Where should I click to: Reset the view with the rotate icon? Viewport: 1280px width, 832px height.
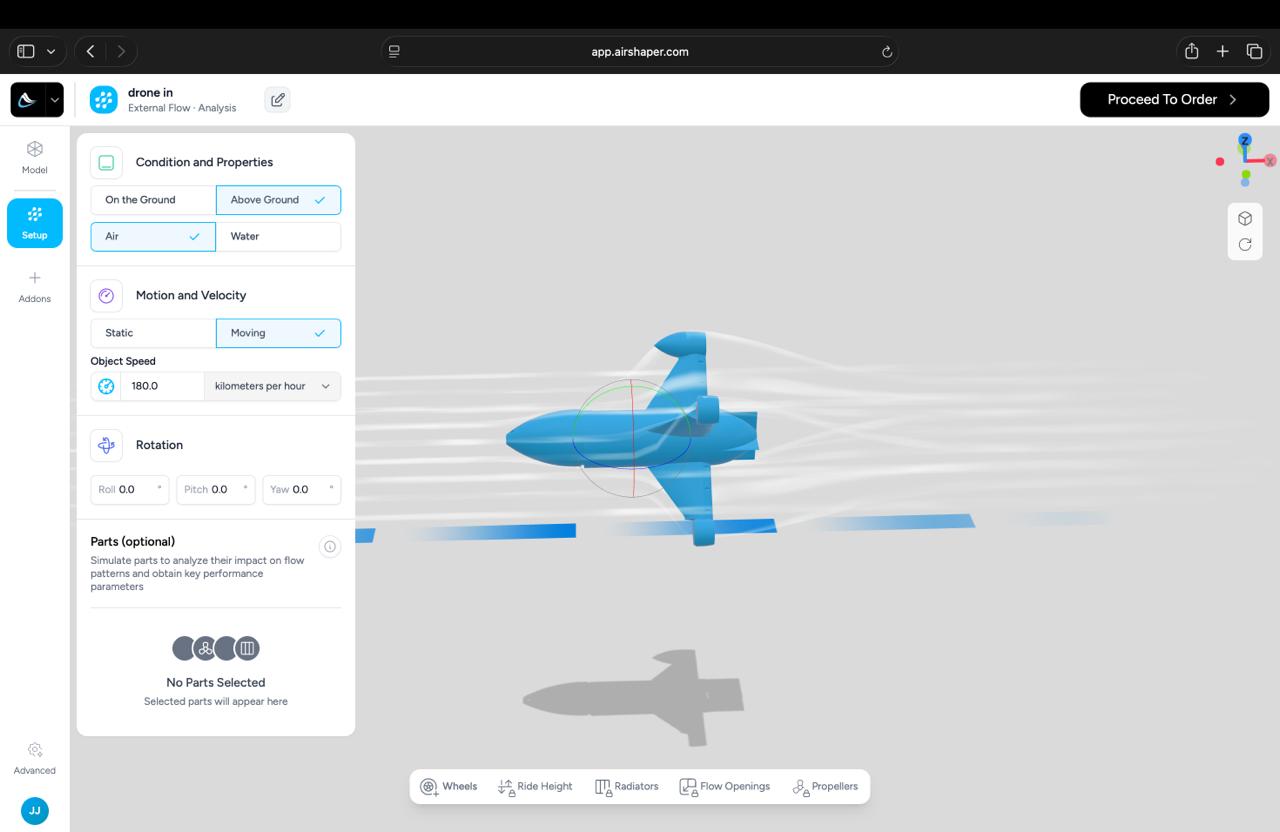1245,245
